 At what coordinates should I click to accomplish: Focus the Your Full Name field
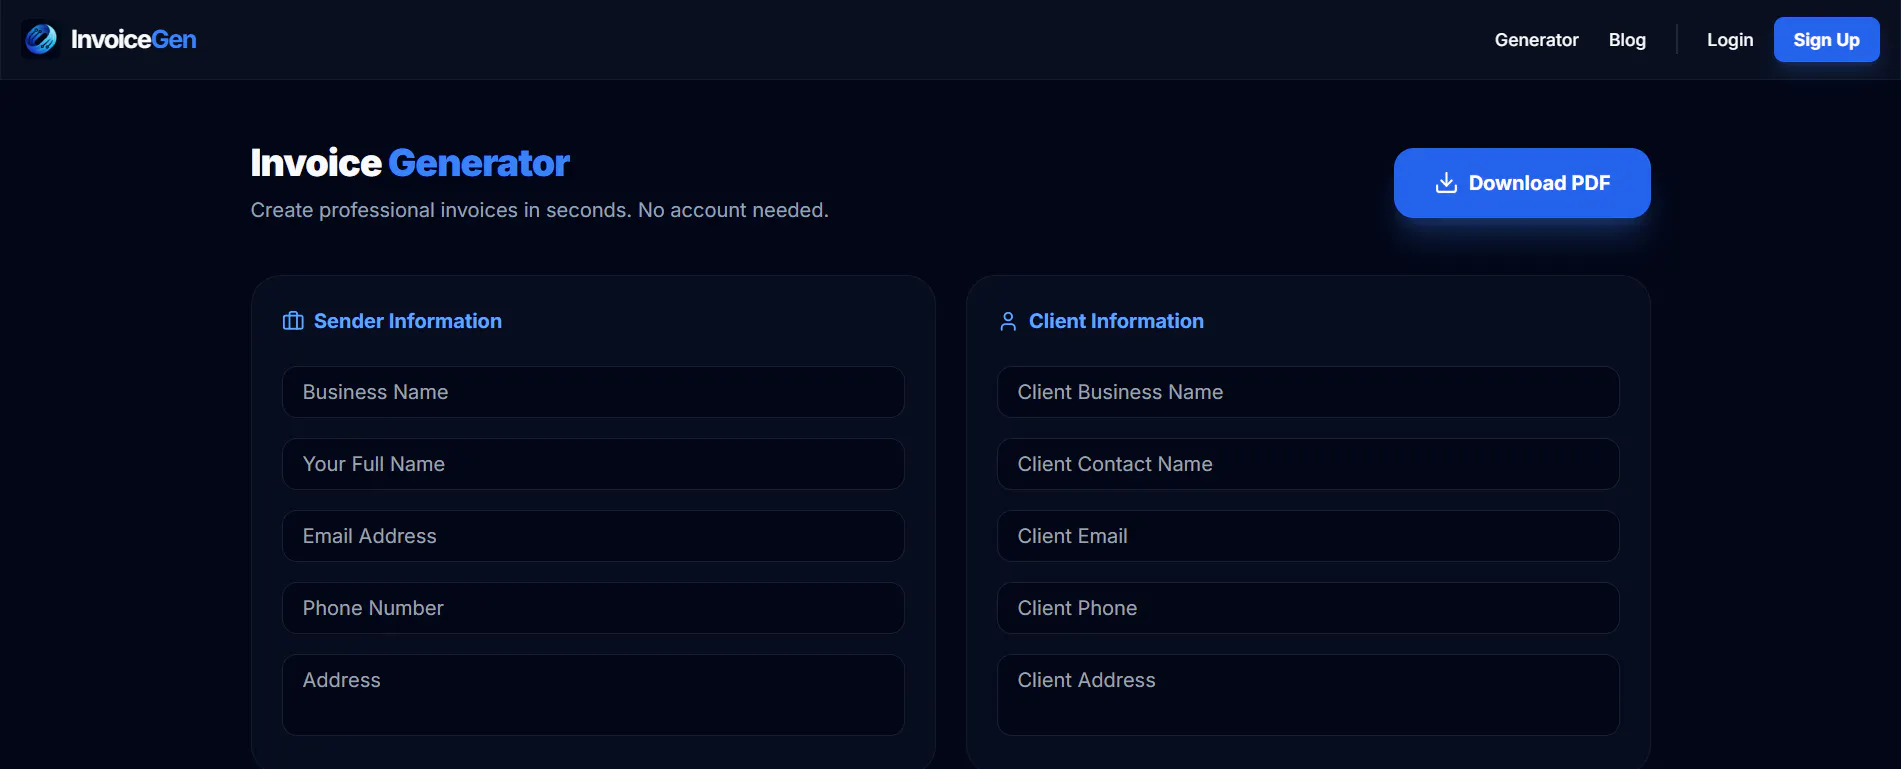click(x=593, y=464)
